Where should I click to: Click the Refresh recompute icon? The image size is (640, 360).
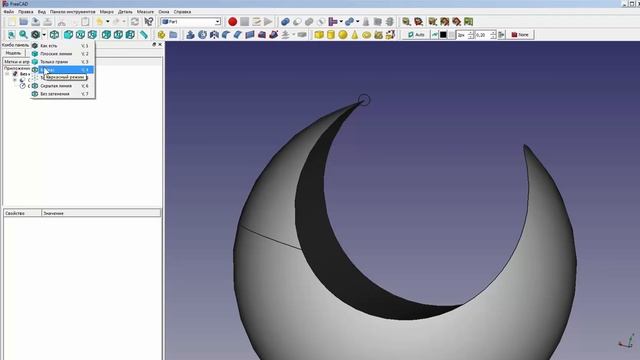(x=135, y=22)
